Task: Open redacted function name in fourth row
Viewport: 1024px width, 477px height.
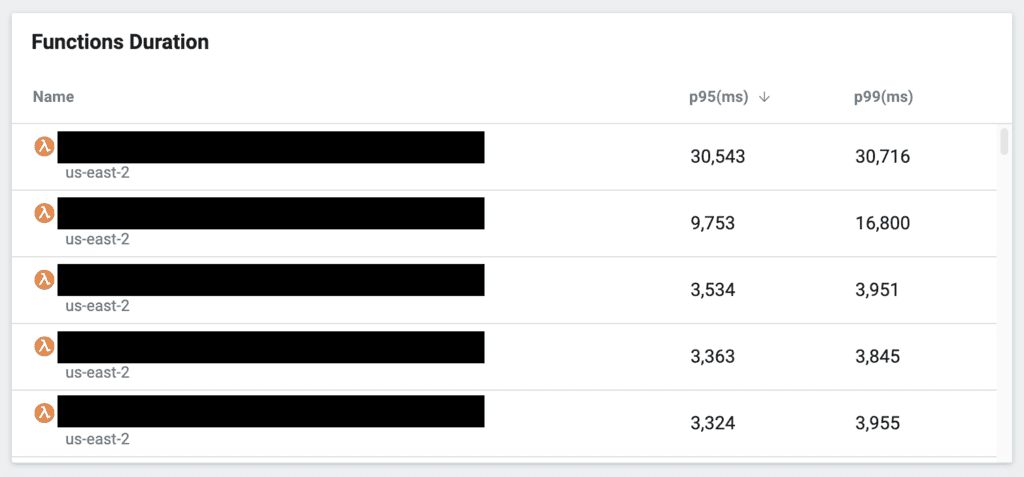Action: point(270,346)
